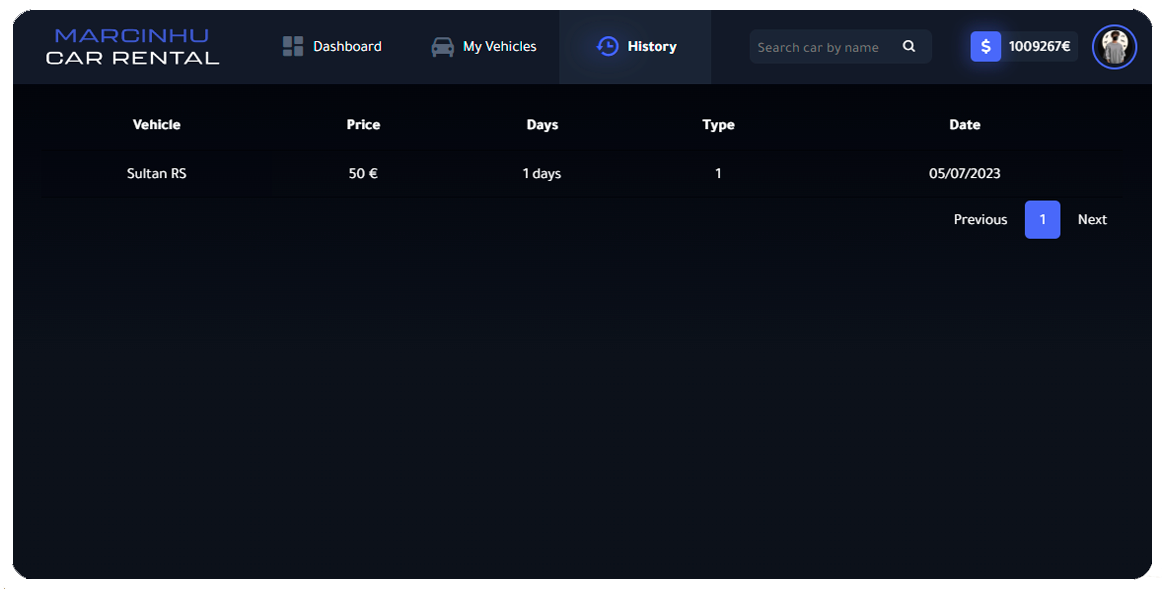Screen dimensions: 1162x589
Task: Select page 1 in pagination
Action: click(1042, 219)
